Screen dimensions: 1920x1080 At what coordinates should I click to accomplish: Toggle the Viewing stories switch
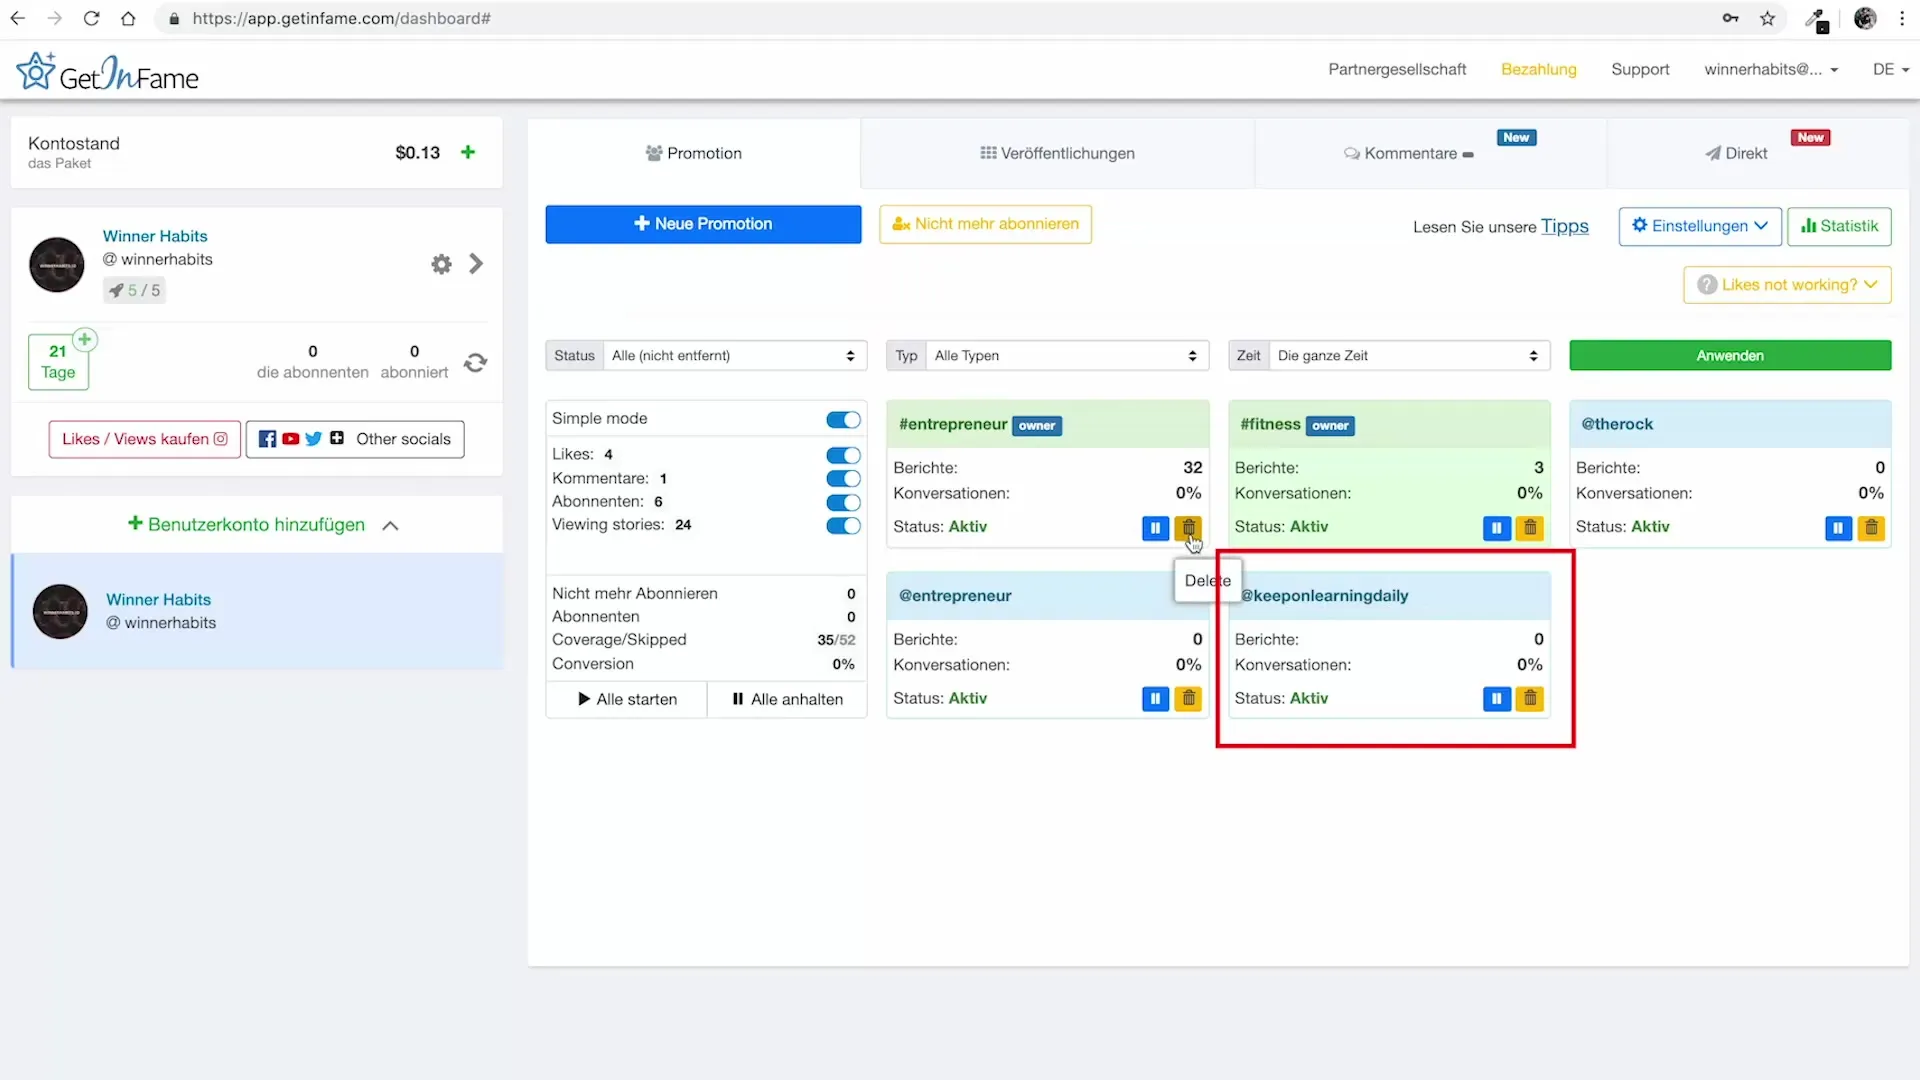click(x=843, y=526)
